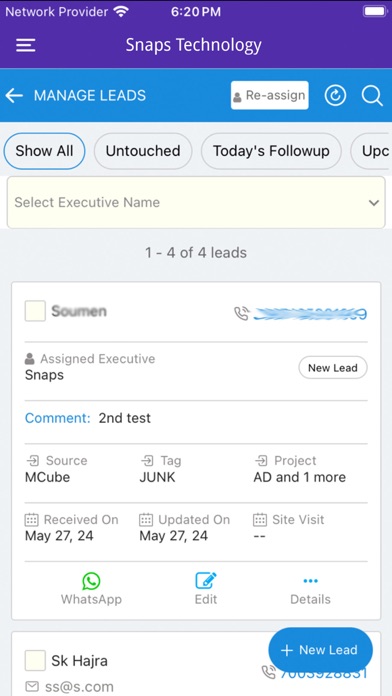Call Sk Hajra via phone icon

pyautogui.click(x=269, y=672)
